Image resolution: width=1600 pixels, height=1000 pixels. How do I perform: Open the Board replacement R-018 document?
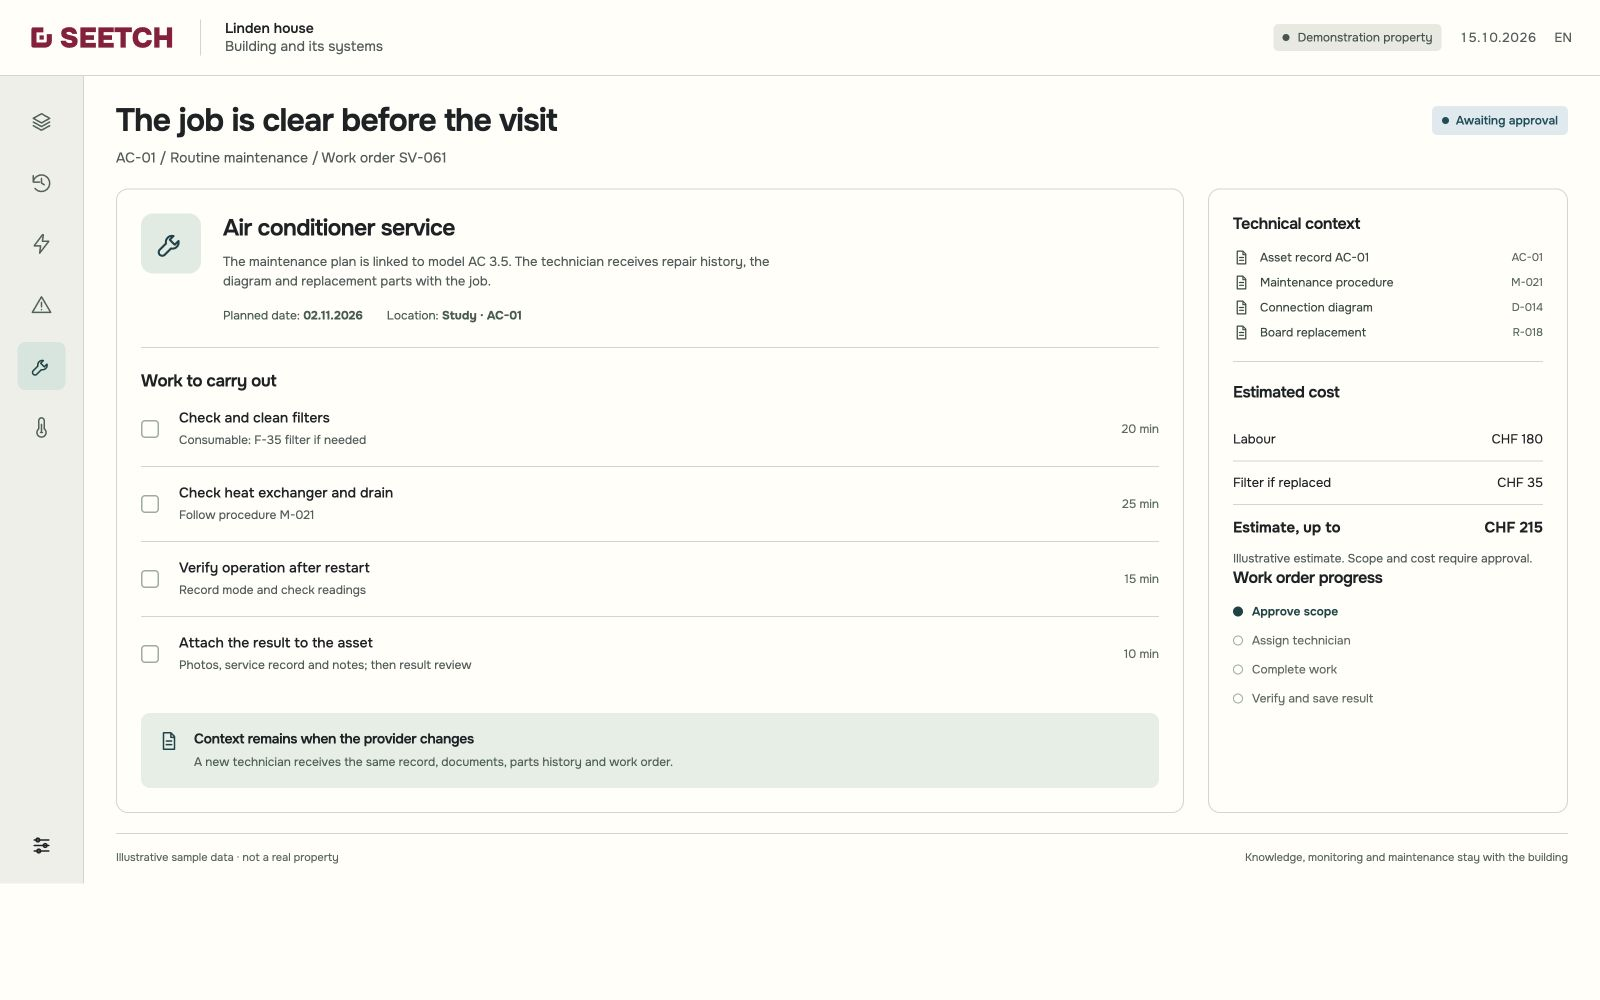pos(1388,332)
